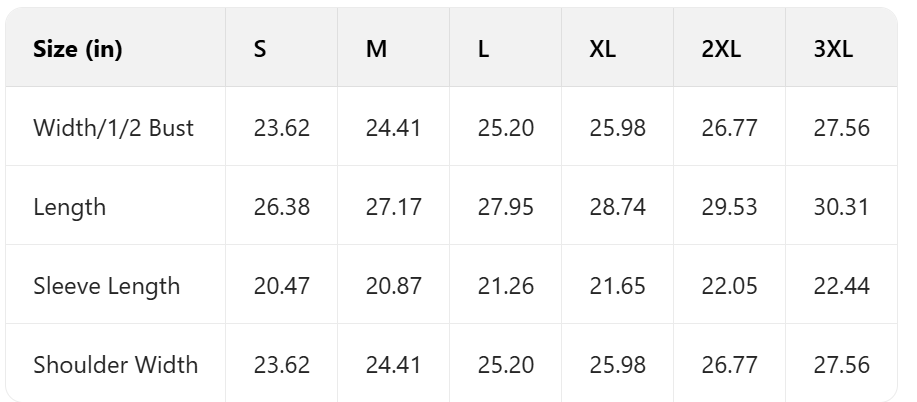The width and height of the screenshot is (917, 402).
Task: Select Shoulder Width value for size S
Action: pos(282,365)
